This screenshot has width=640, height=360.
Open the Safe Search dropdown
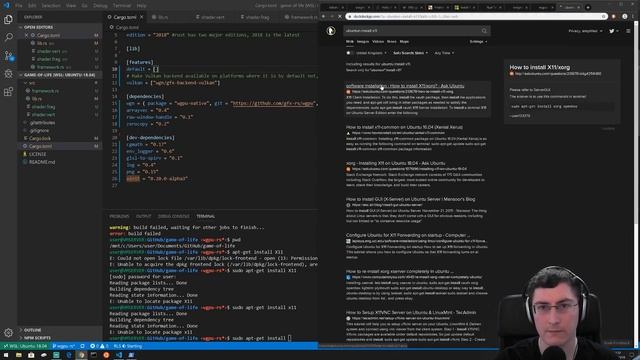click(x=411, y=53)
